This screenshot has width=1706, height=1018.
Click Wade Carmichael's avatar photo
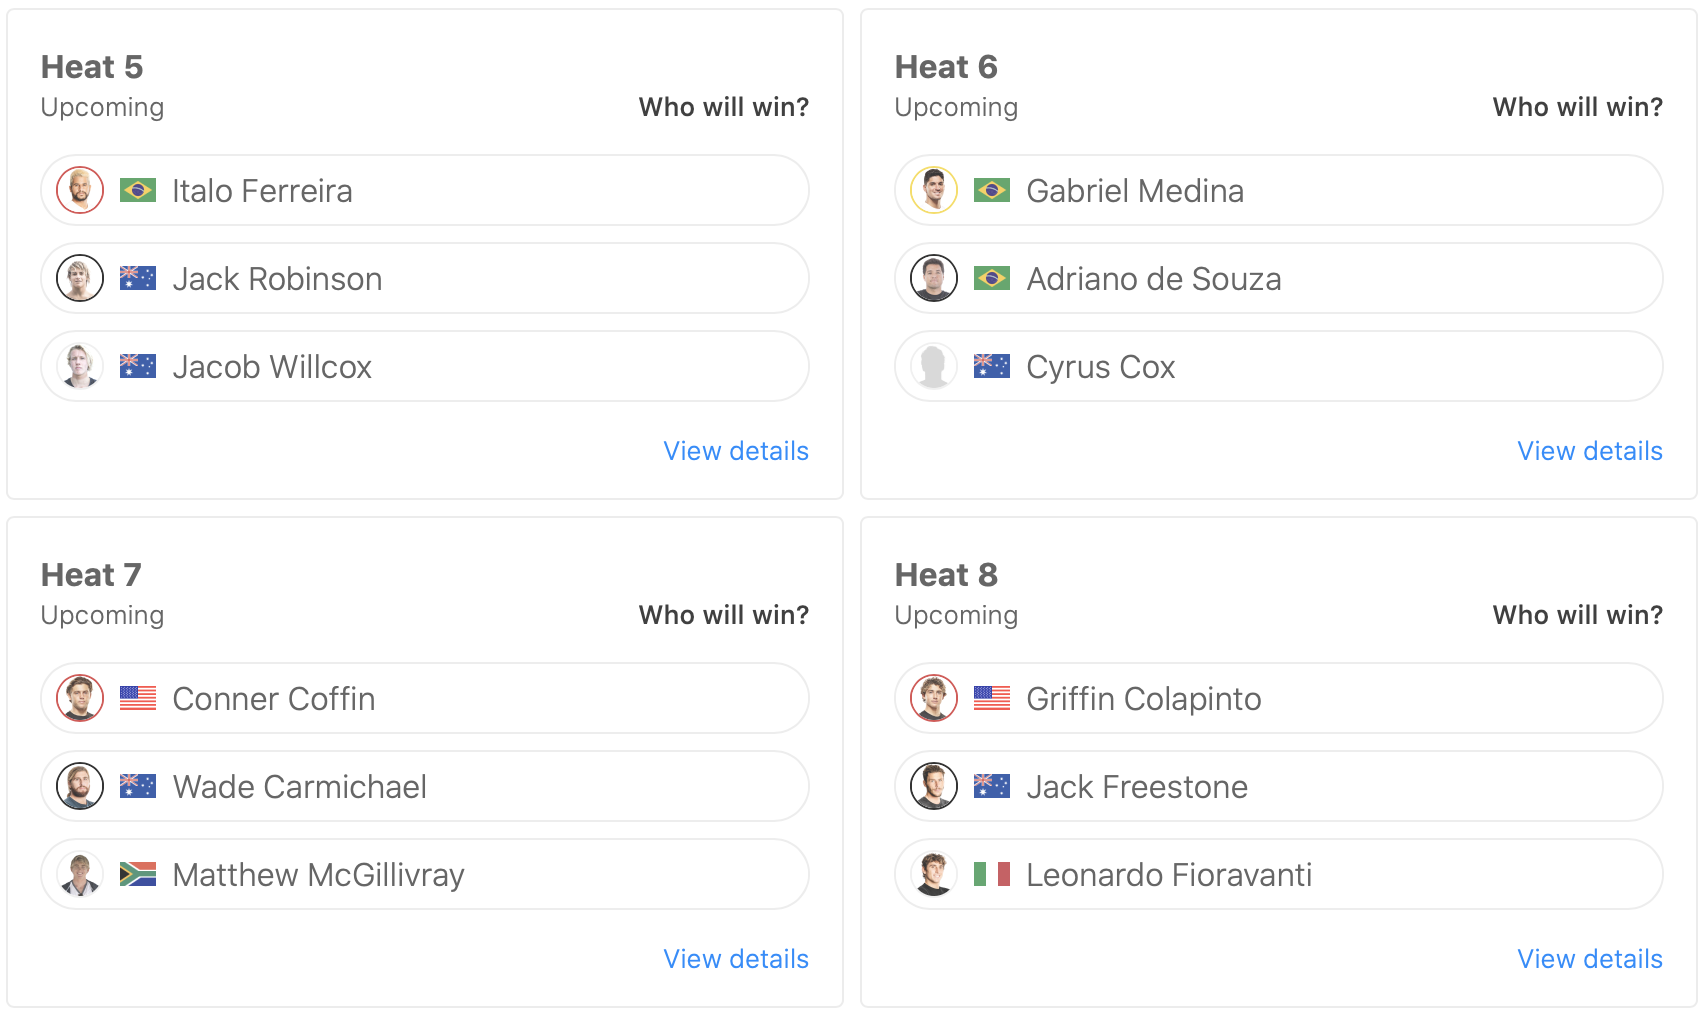80,786
